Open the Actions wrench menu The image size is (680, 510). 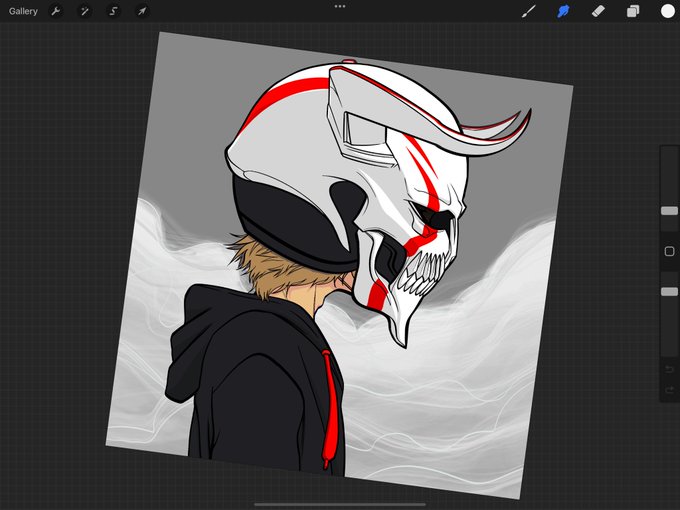pyautogui.click(x=56, y=11)
